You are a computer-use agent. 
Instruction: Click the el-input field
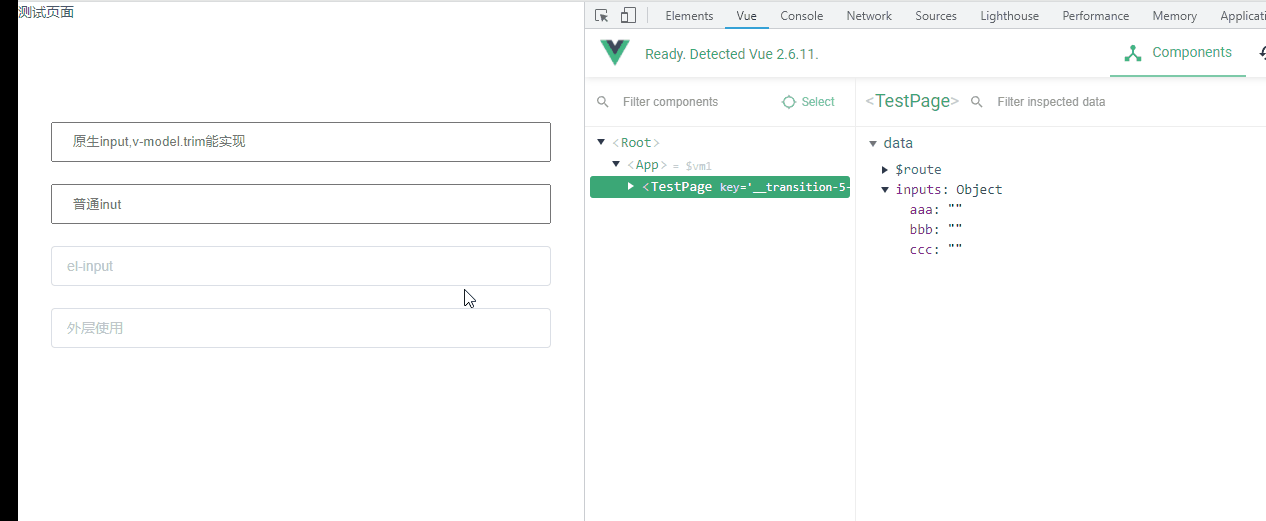coord(301,266)
